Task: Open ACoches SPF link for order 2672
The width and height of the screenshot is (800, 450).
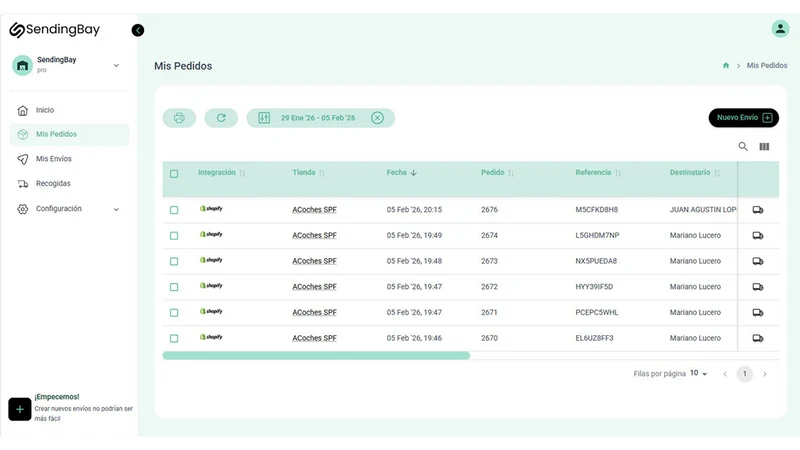Action: tap(314, 287)
